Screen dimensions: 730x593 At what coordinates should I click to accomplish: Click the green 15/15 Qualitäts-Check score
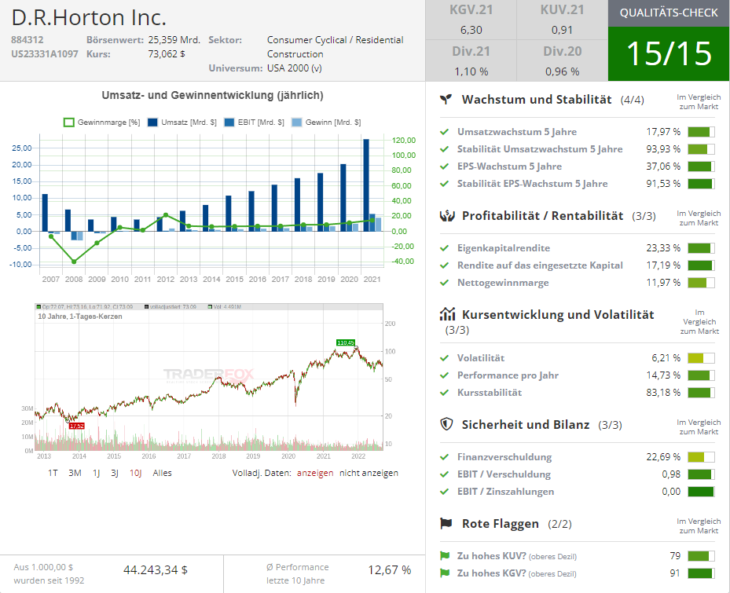pyautogui.click(x=667, y=54)
